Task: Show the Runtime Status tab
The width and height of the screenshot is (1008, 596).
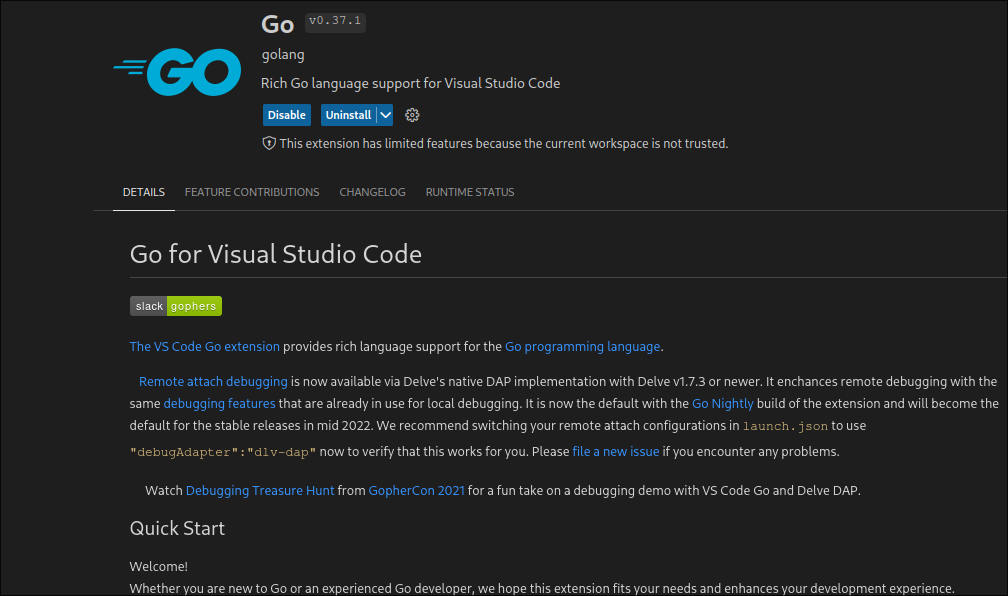Action: click(x=470, y=192)
